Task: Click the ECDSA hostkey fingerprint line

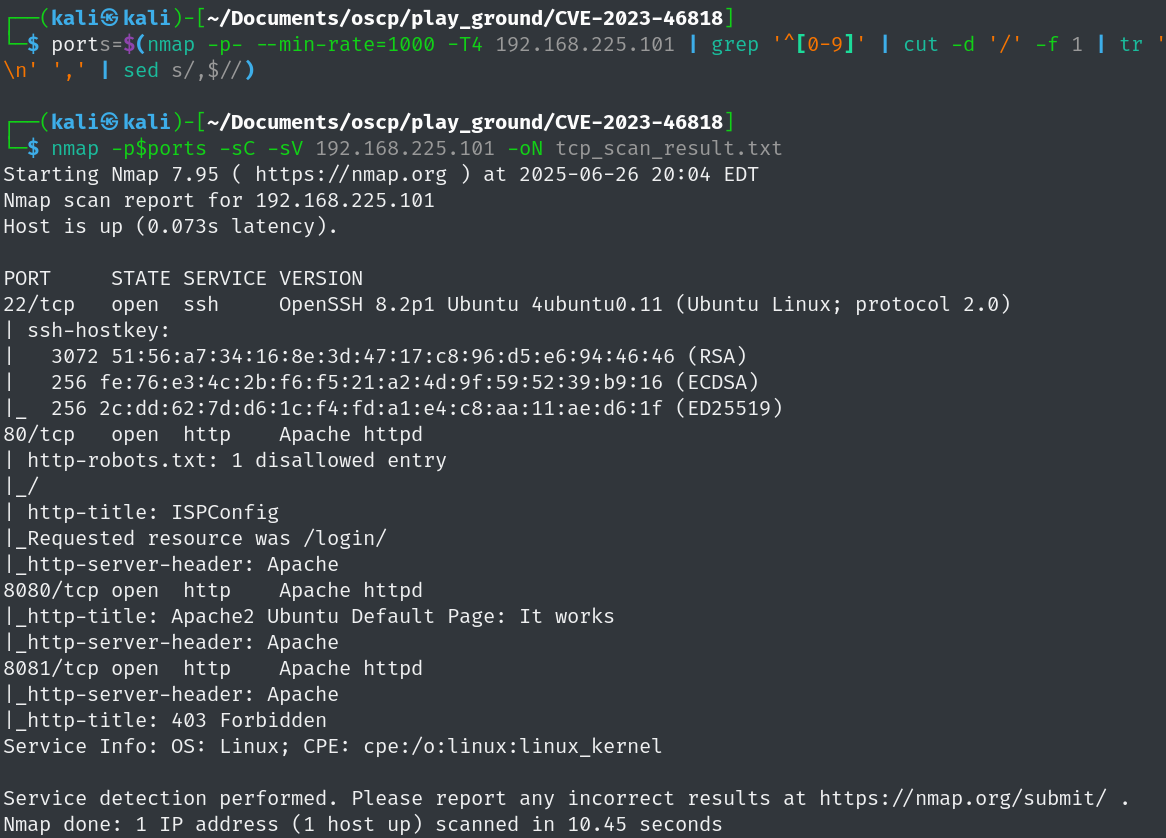Action: [405, 383]
